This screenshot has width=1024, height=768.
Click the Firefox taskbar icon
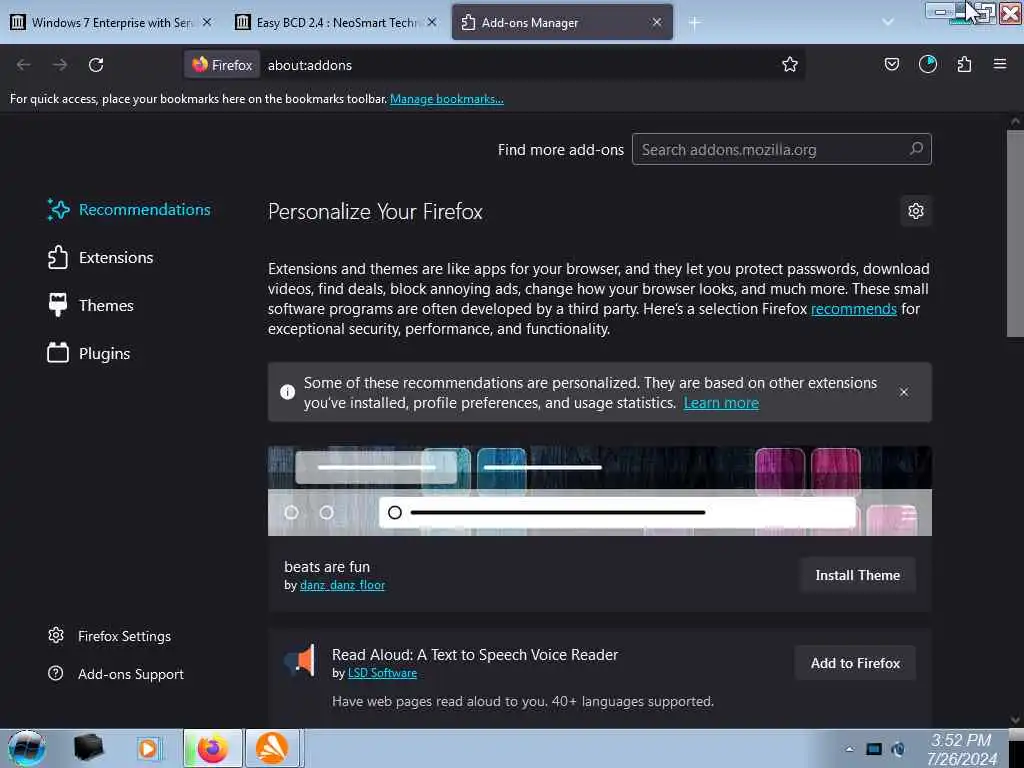[213, 748]
